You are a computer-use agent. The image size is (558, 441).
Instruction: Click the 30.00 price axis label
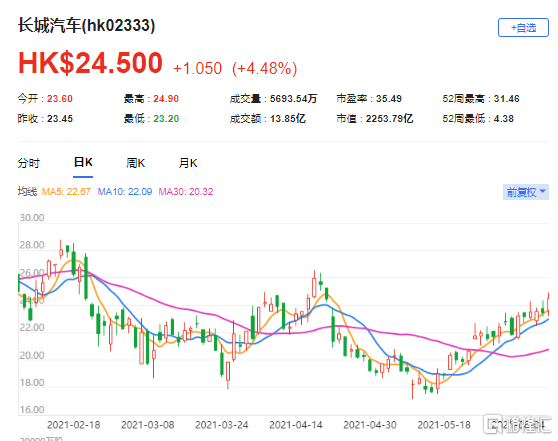point(32,217)
